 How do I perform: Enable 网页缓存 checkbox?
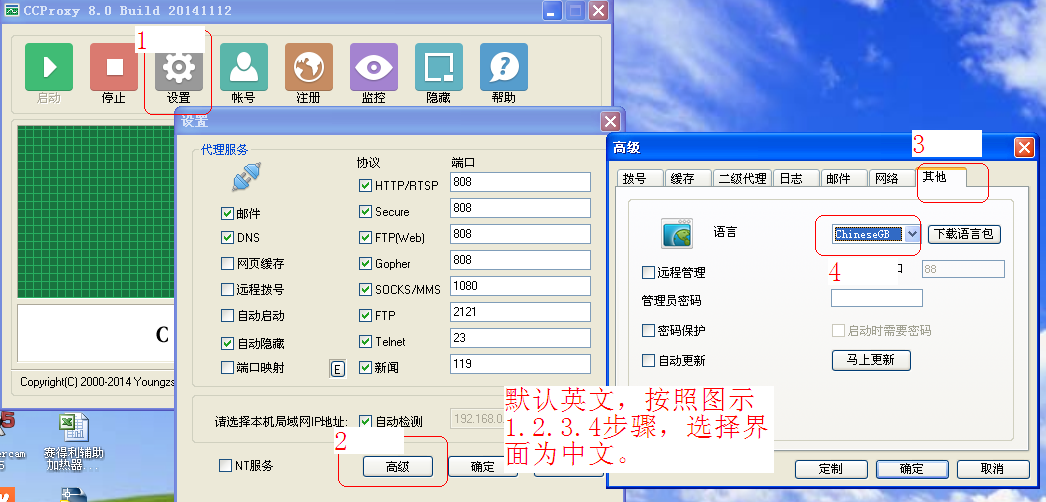[227, 263]
